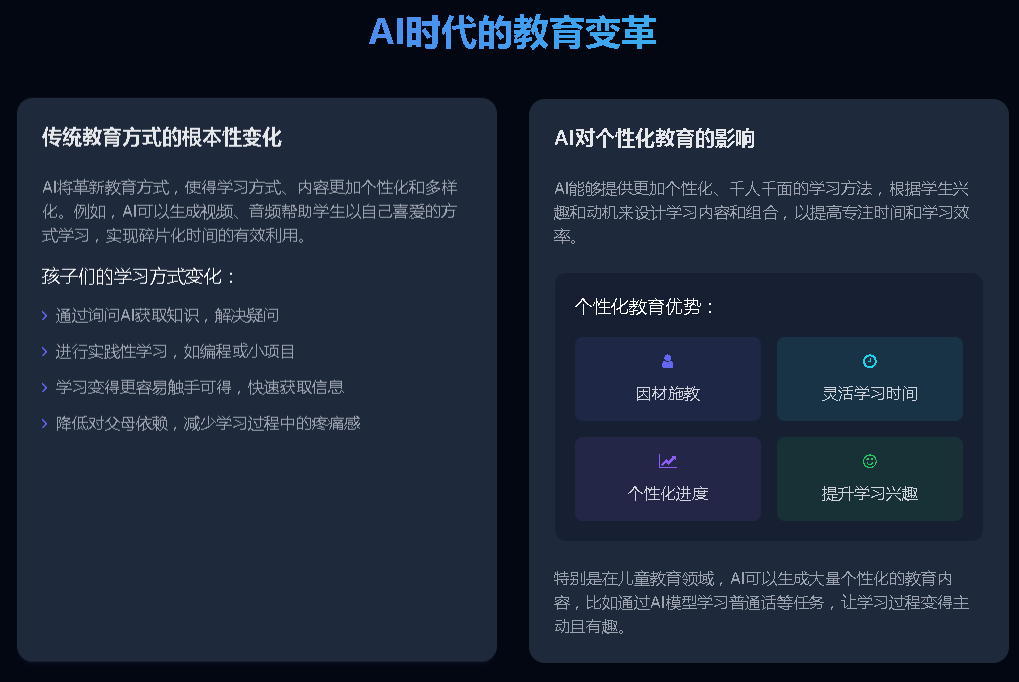Click the heading 传统教育方式的根本性变化
This screenshot has width=1019, height=682.
click(162, 137)
